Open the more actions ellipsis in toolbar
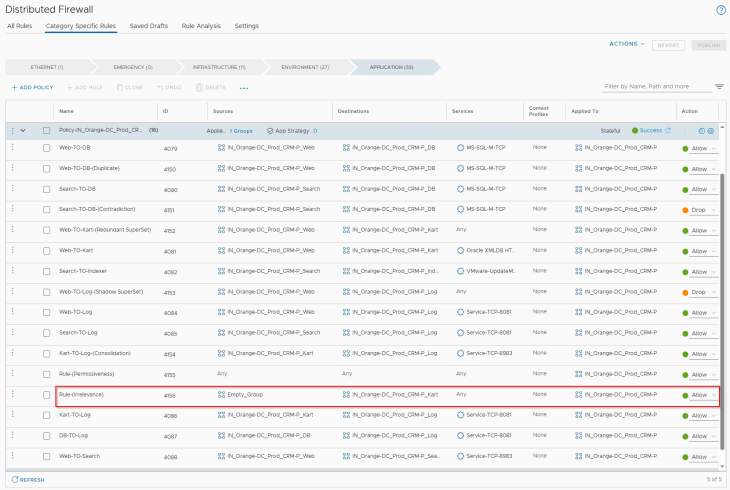Screen dimensions: 730x490 tap(243, 88)
